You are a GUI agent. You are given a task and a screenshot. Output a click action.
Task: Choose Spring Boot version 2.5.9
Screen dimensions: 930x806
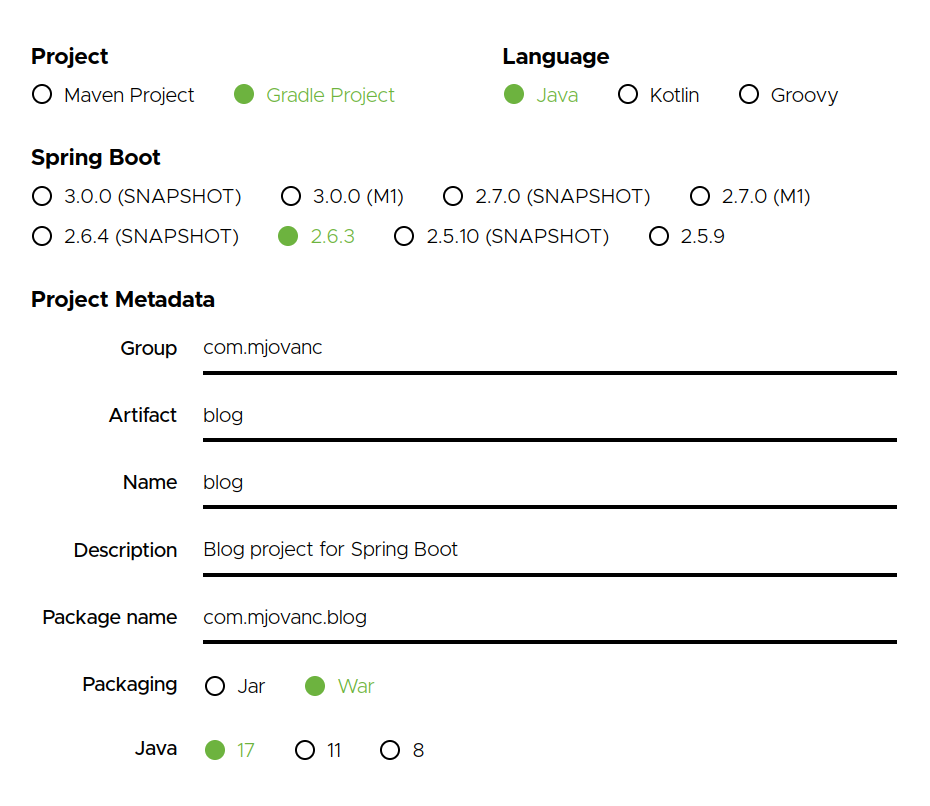click(659, 237)
